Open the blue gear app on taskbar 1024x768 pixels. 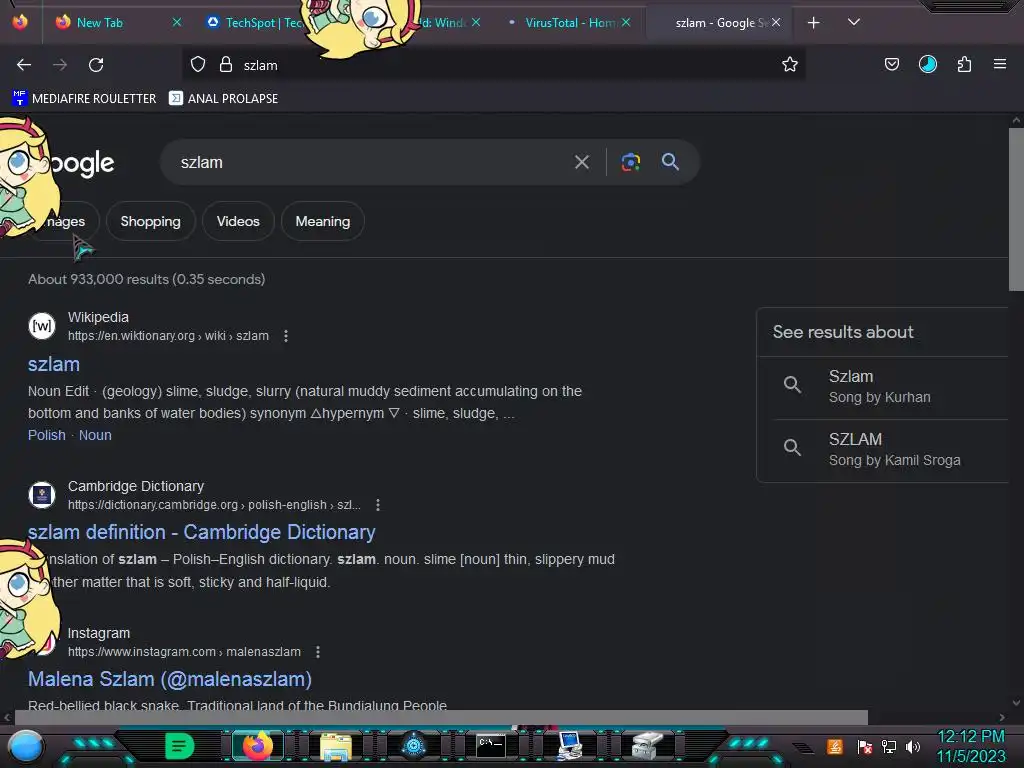pos(413,746)
